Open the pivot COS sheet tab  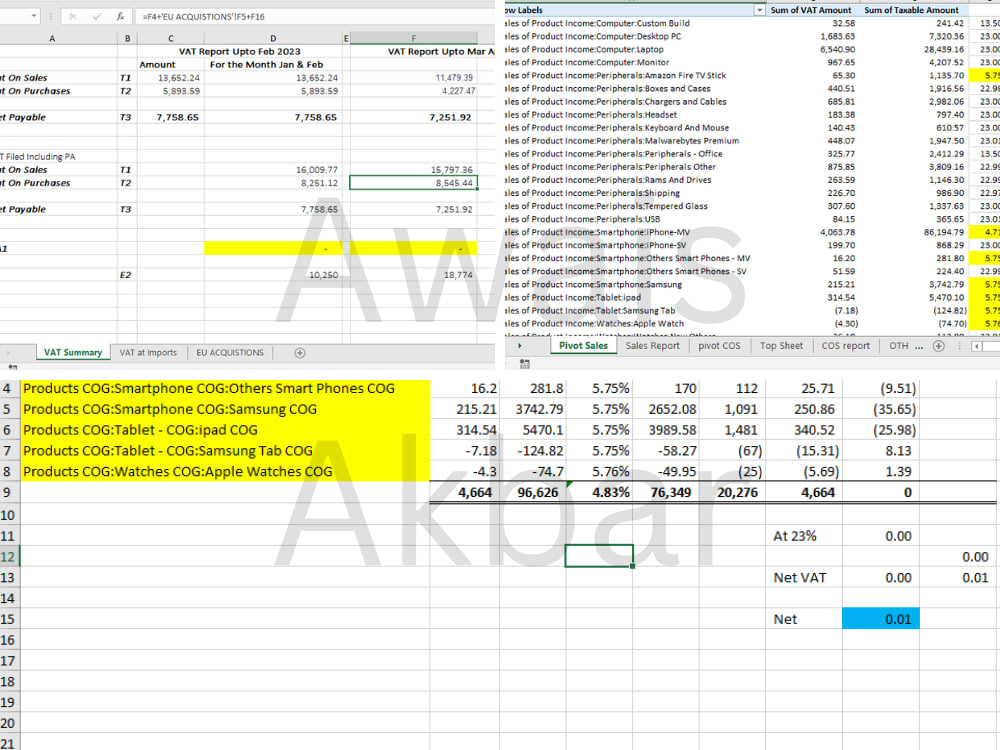pyautogui.click(x=718, y=347)
